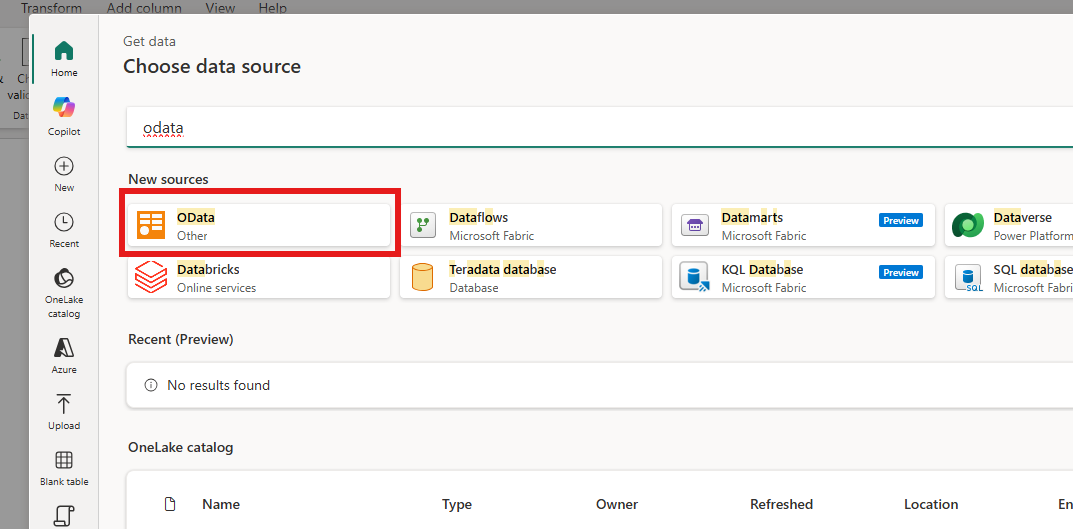Sort catalog by Owner column
The width and height of the screenshot is (1073, 529).
[617, 504]
